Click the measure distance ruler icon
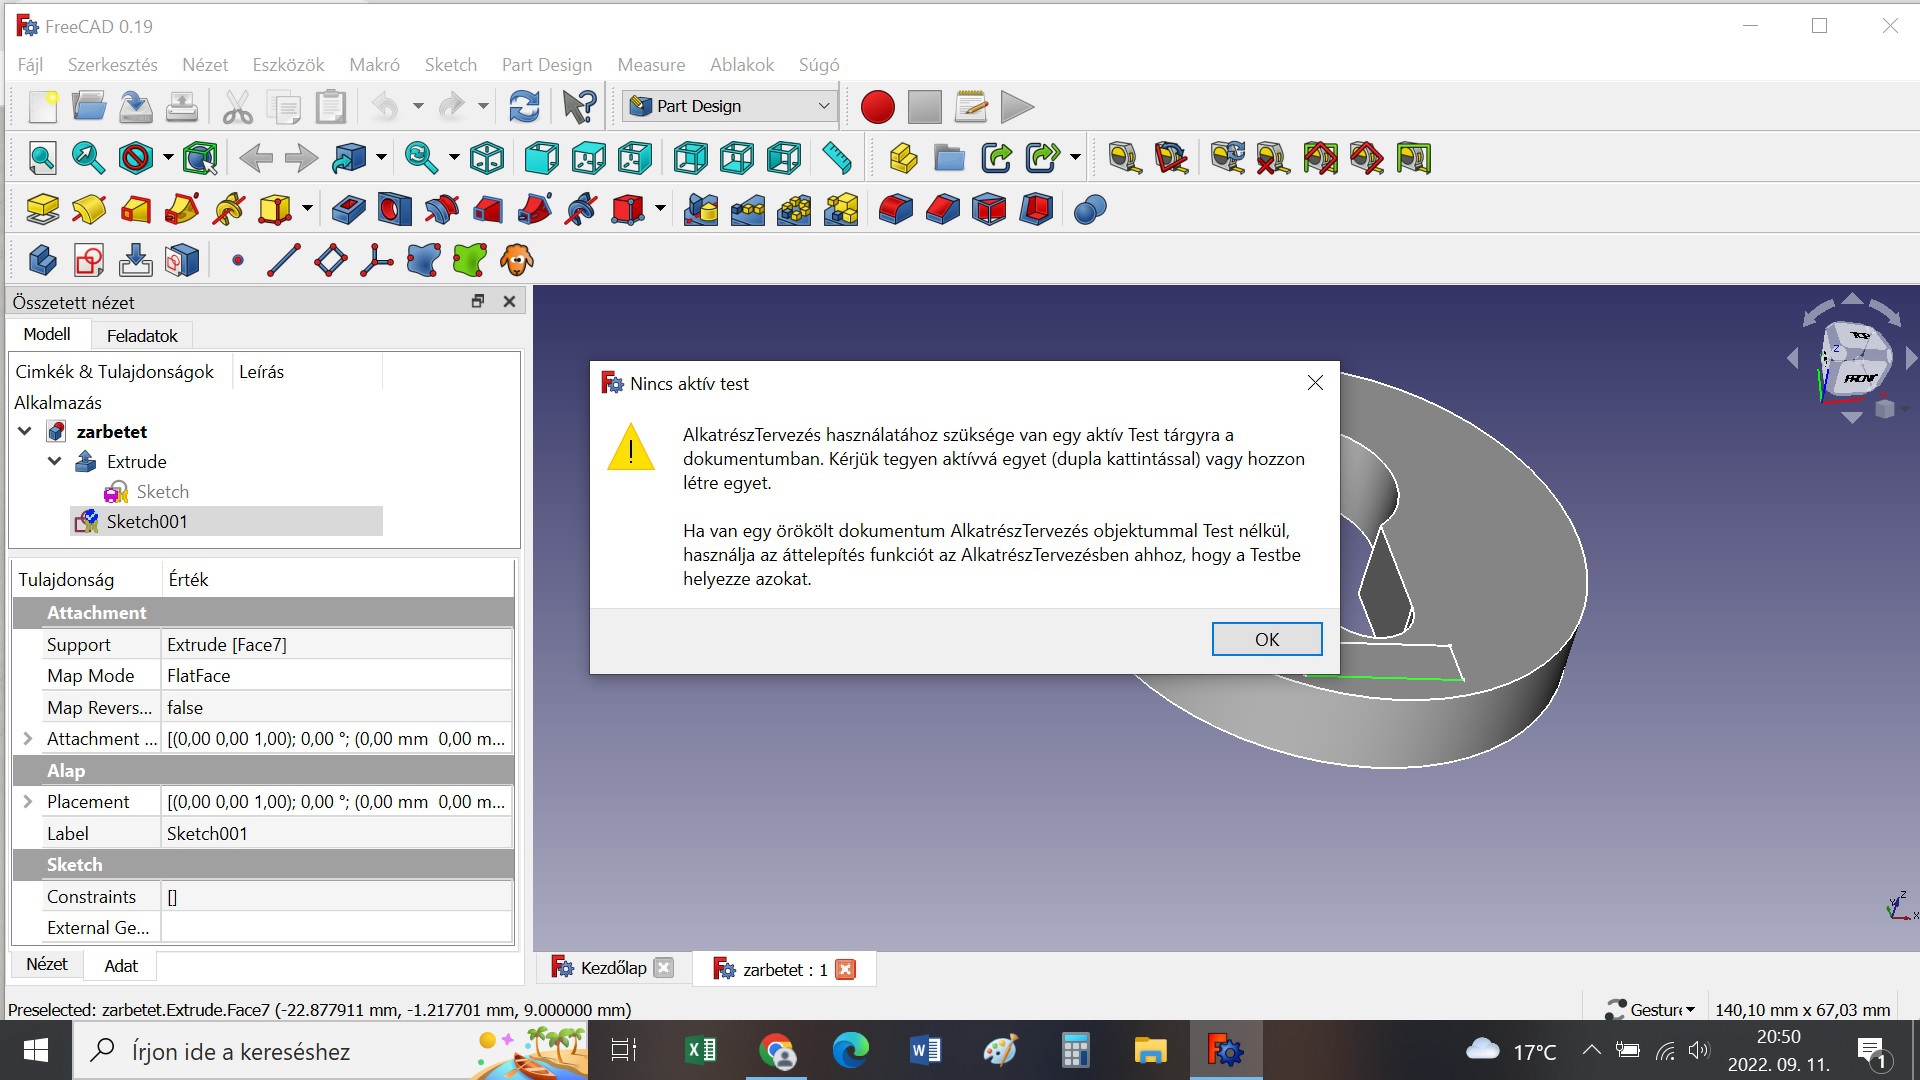This screenshot has height=1080, width=1920. pyautogui.click(x=836, y=158)
